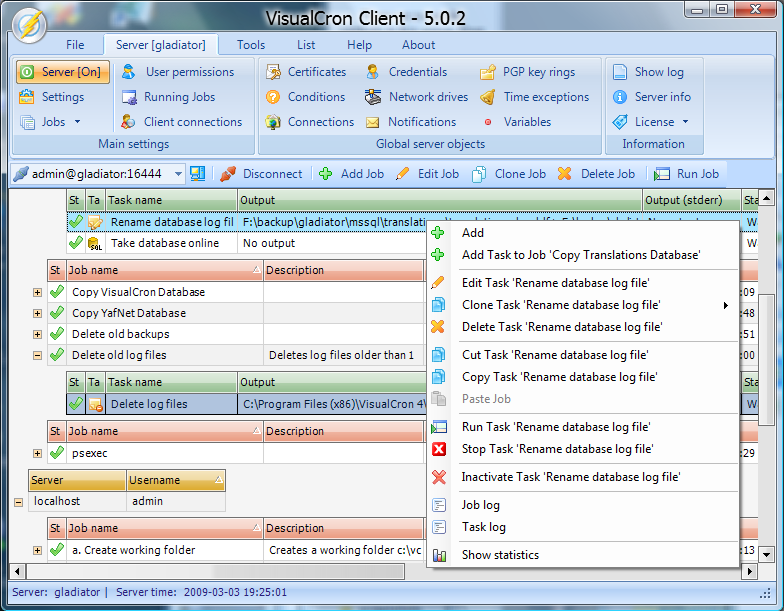
Task: Click red Stop Task icon in context menu
Action: pos(439,449)
